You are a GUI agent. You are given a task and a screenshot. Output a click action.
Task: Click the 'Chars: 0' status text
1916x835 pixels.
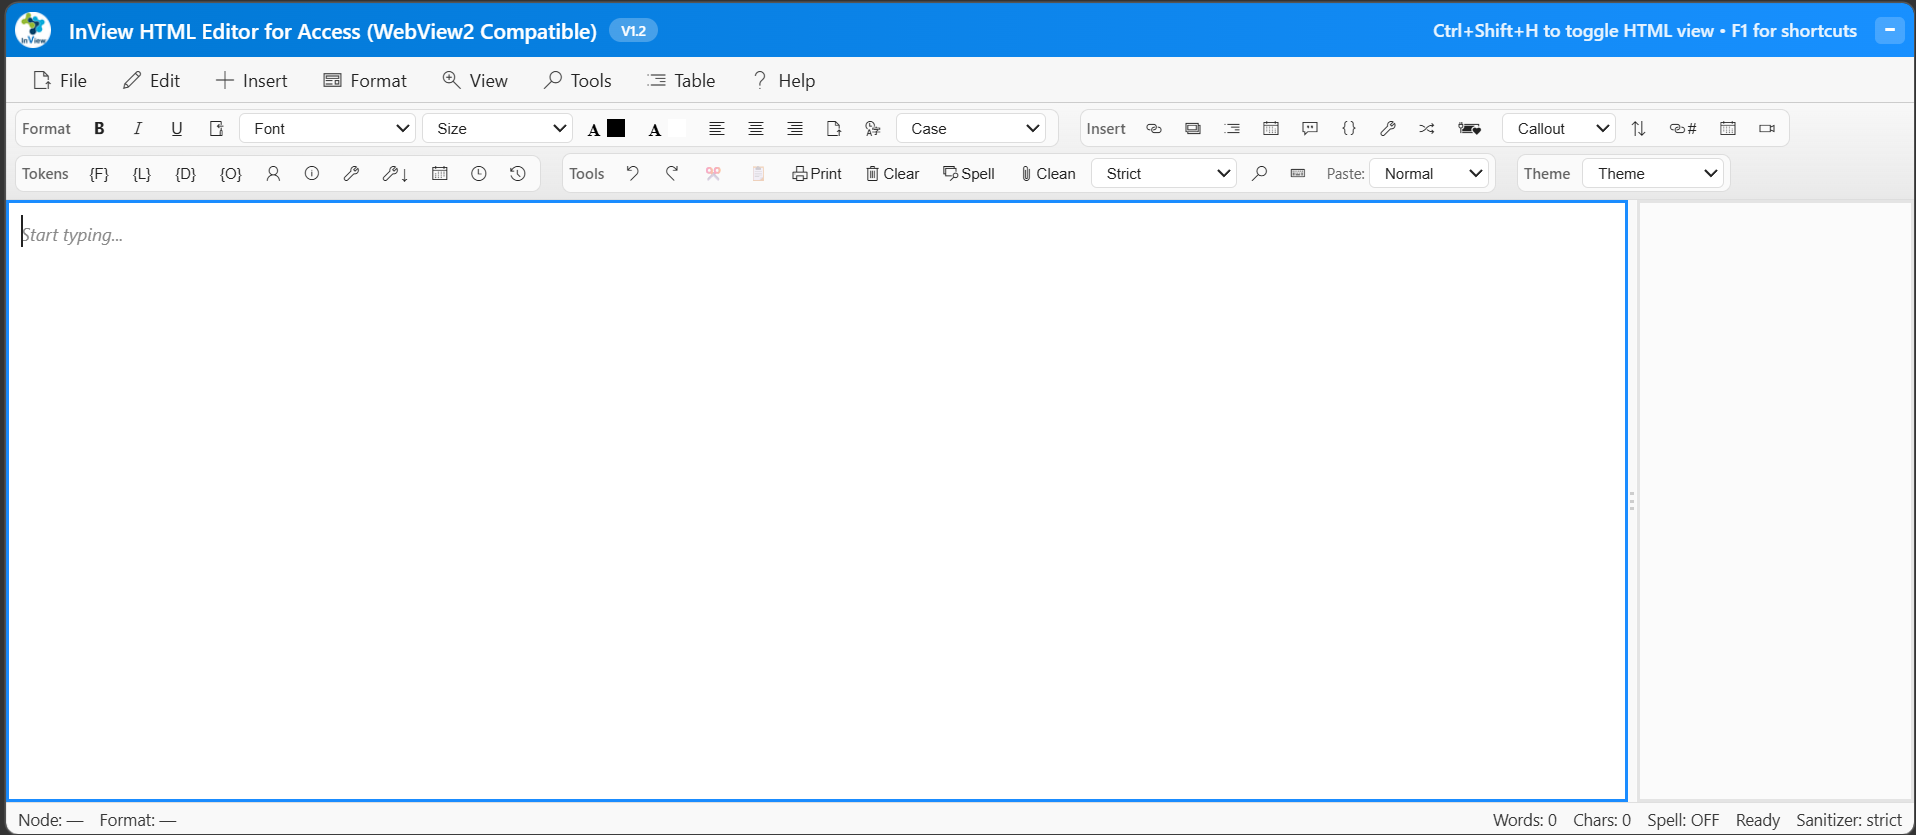(1602, 820)
